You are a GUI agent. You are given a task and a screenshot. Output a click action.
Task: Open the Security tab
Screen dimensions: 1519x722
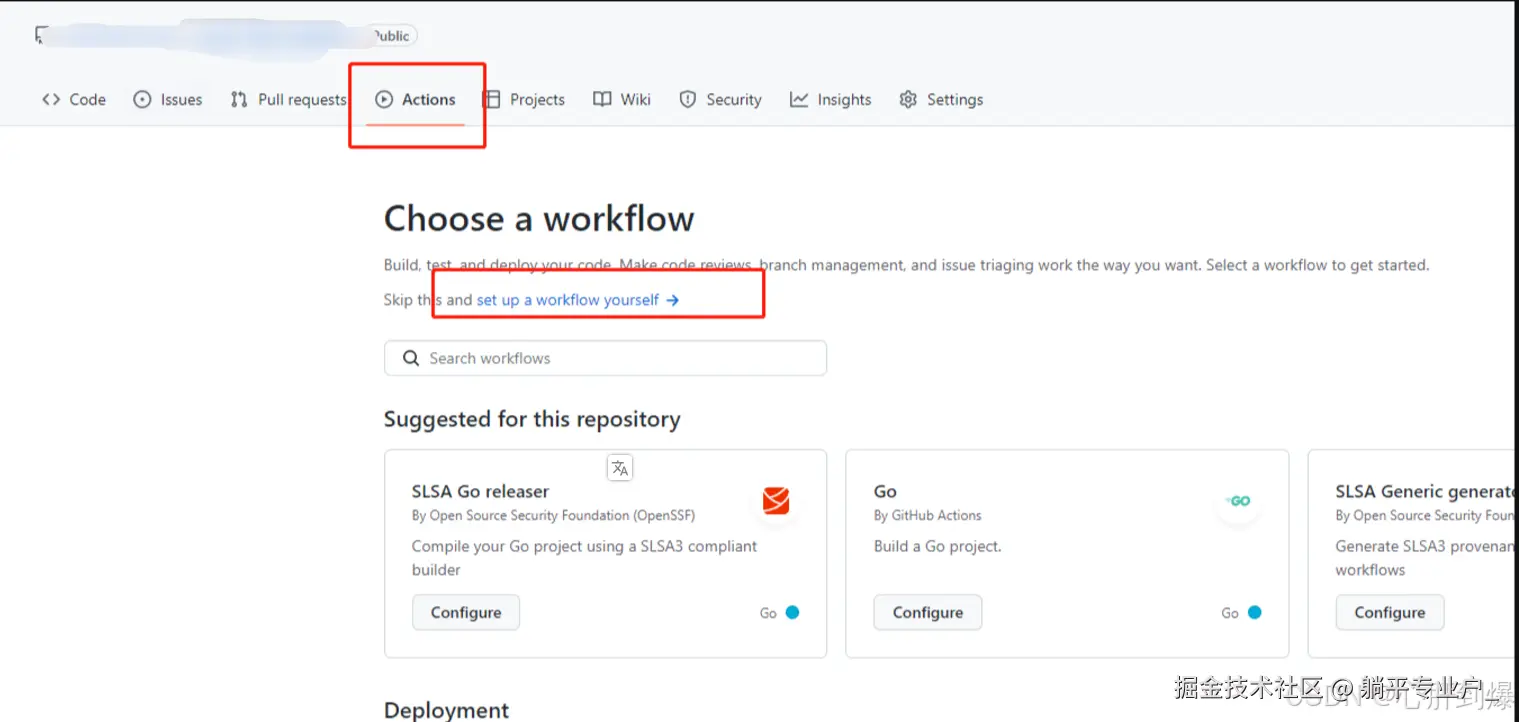720,99
